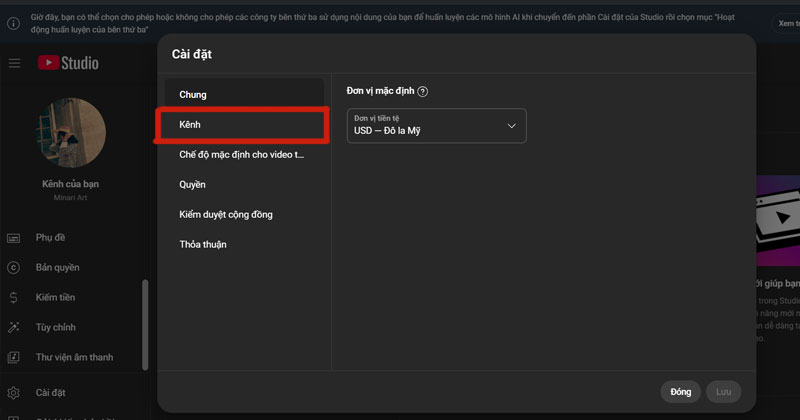
Task: Go to Kiếm tiền in the sidebar
Action: click(x=55, y=298)
